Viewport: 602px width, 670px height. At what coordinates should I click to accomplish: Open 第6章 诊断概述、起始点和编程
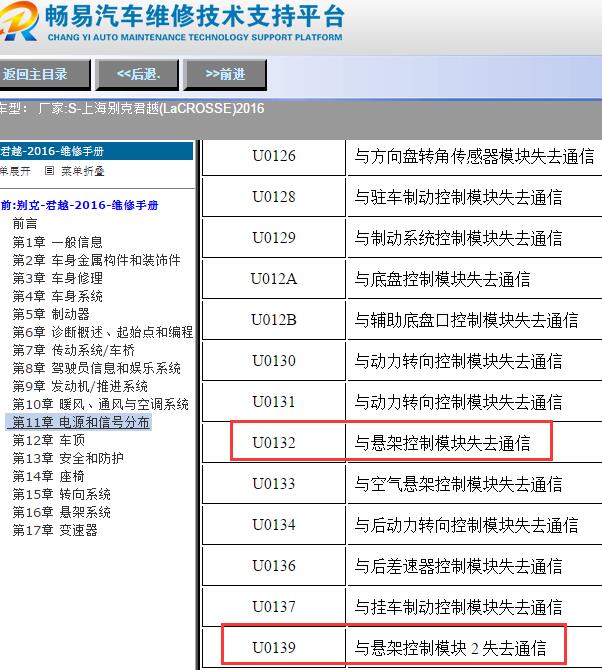click(103, 332)
